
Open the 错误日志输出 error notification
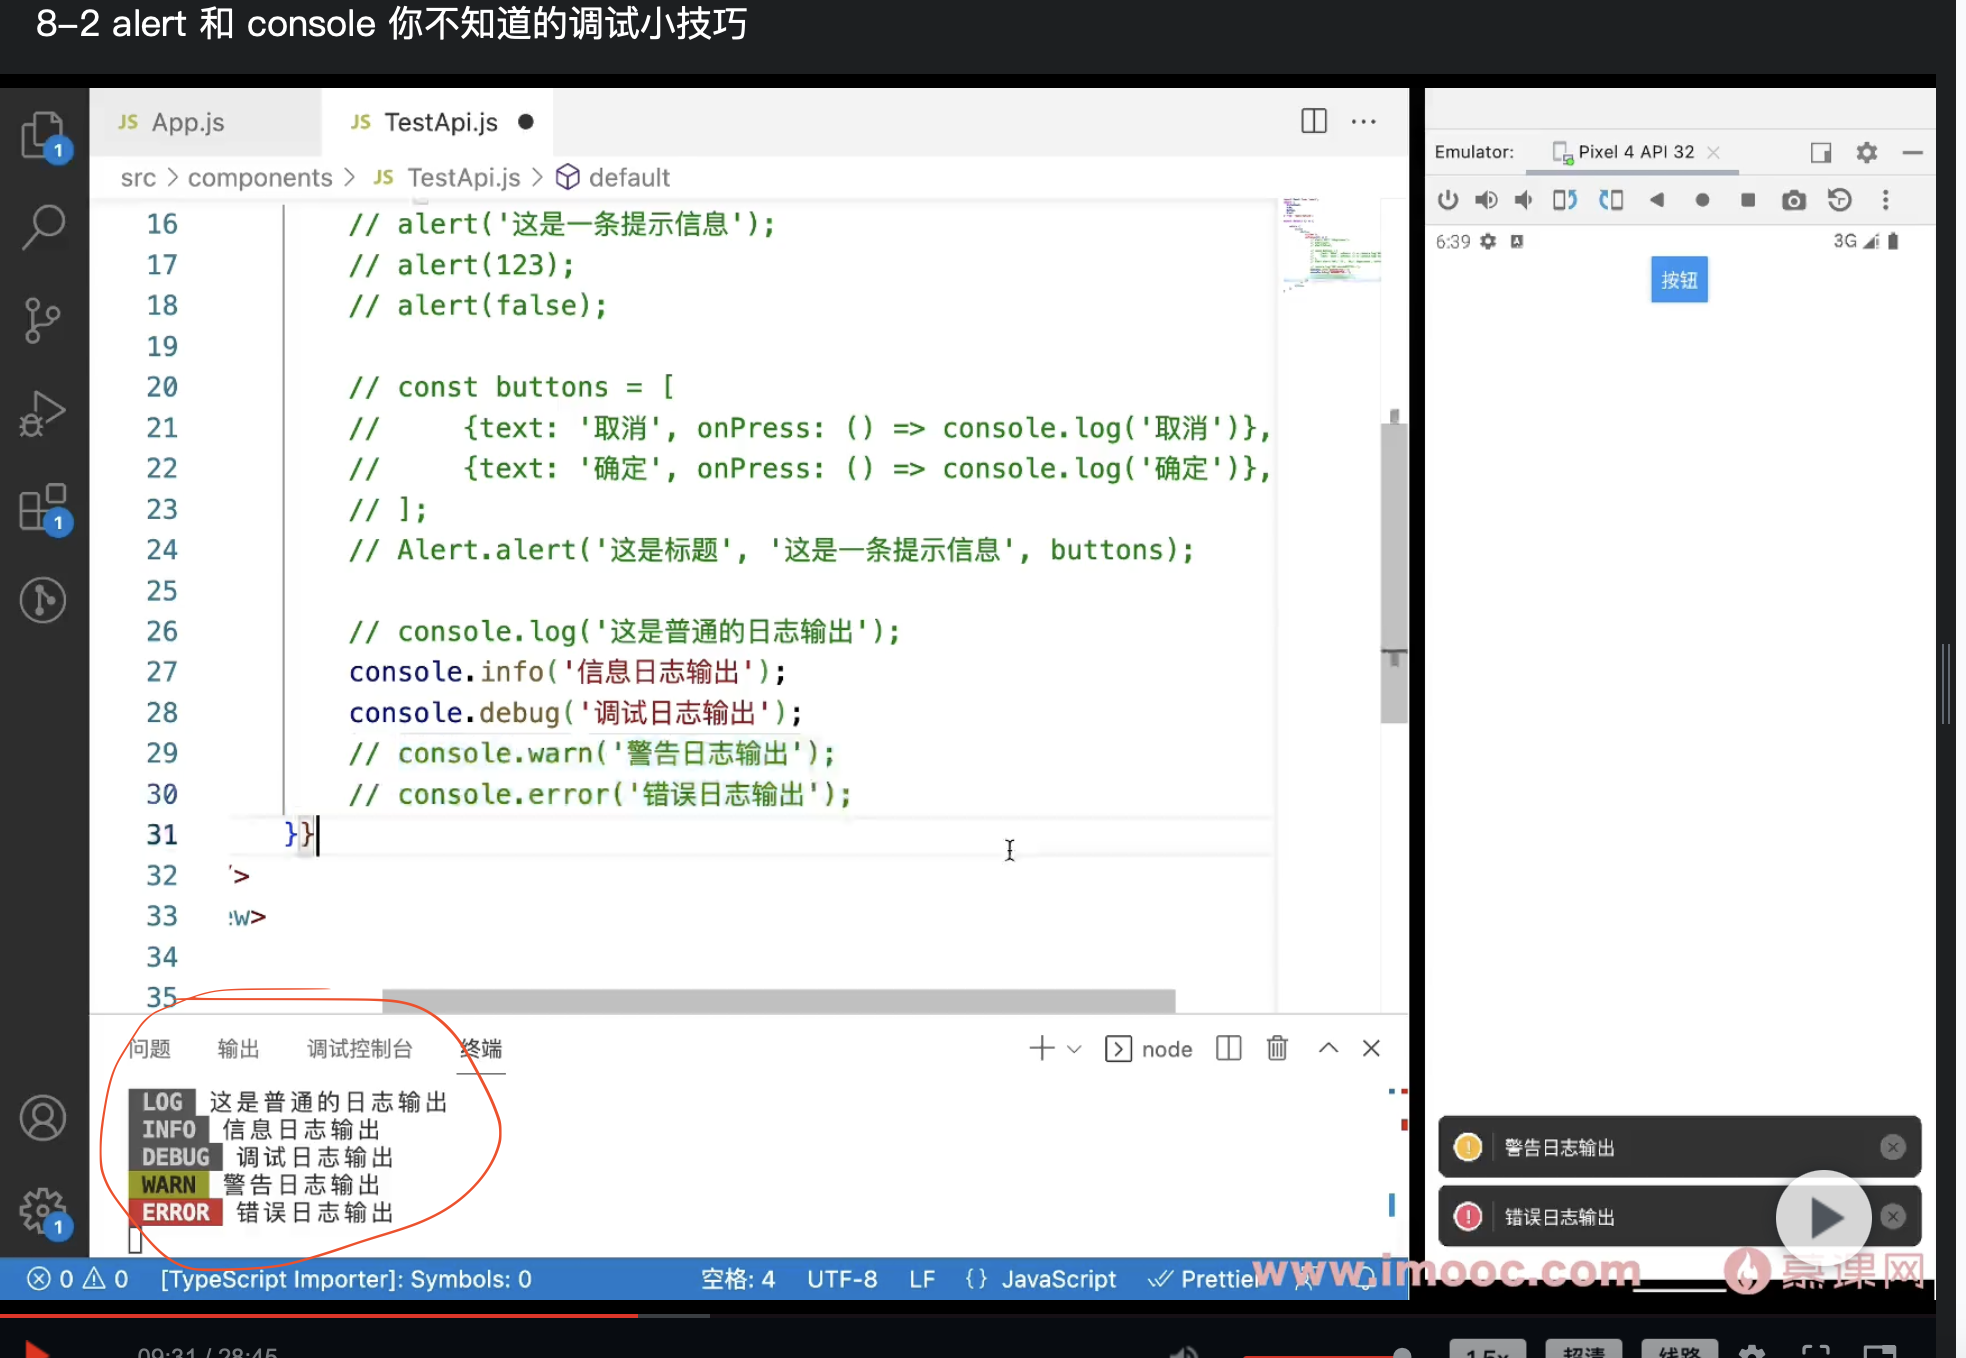coord(1679,1216)
